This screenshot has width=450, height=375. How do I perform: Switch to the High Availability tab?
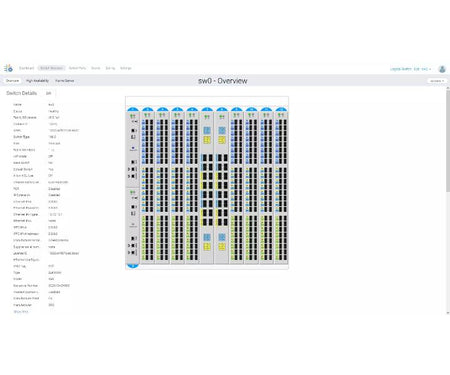(37, 81)
